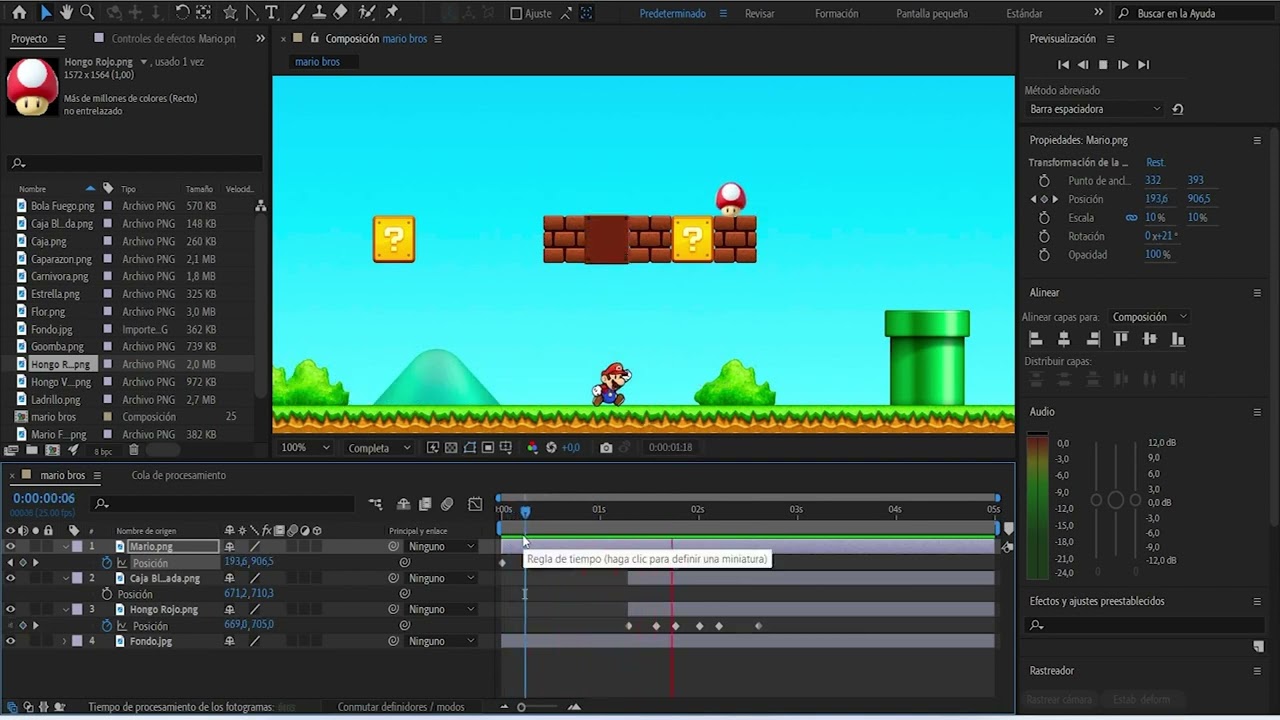Toggle the Scale constrain proportions link
The image size is (1280, 720).
click(1132, 217)
